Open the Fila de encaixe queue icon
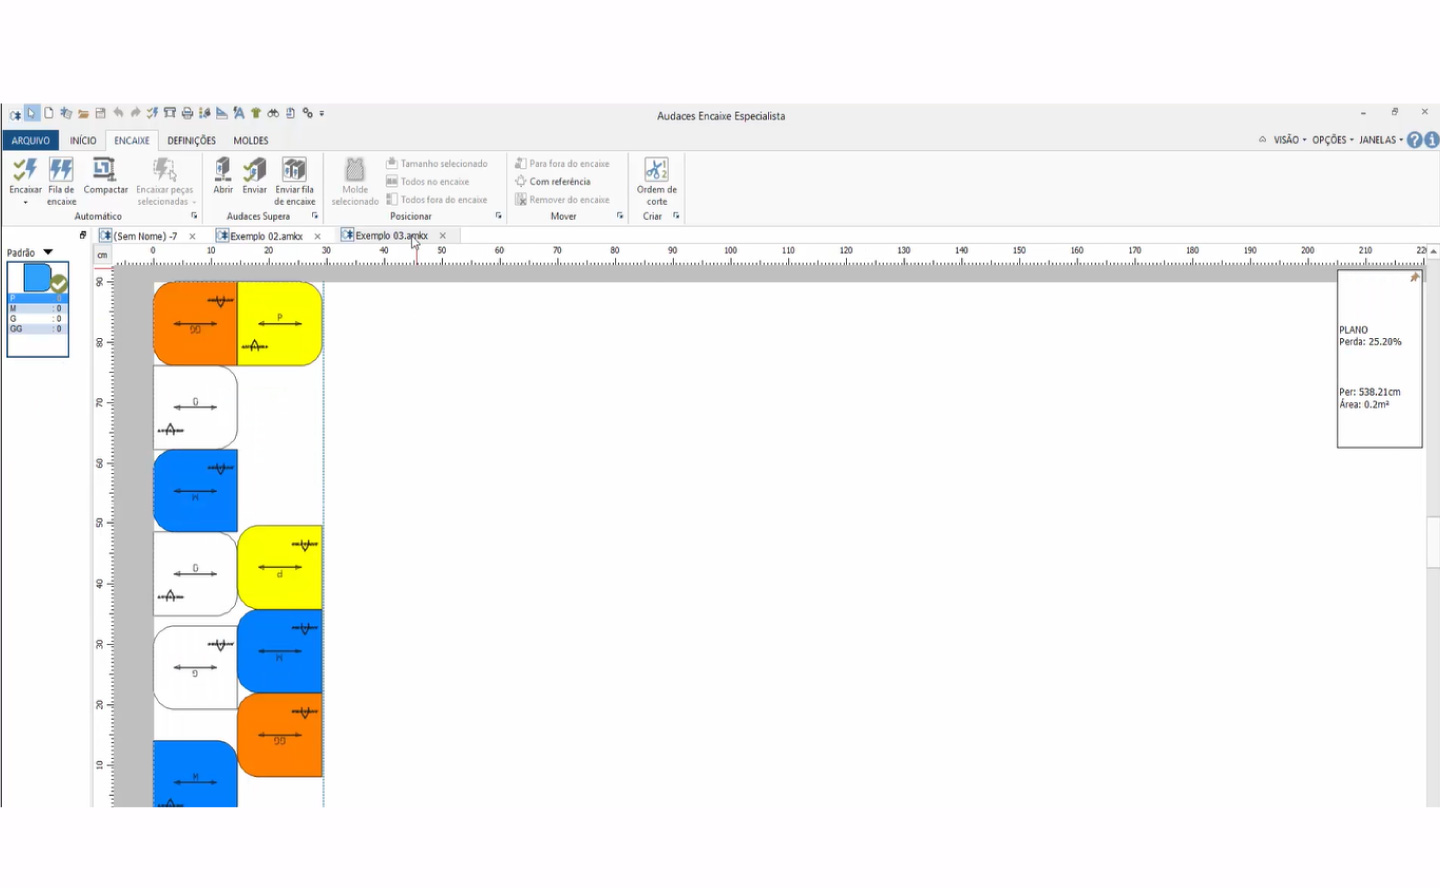Viewport: 1440px width, 888px height. click(61, 170)
